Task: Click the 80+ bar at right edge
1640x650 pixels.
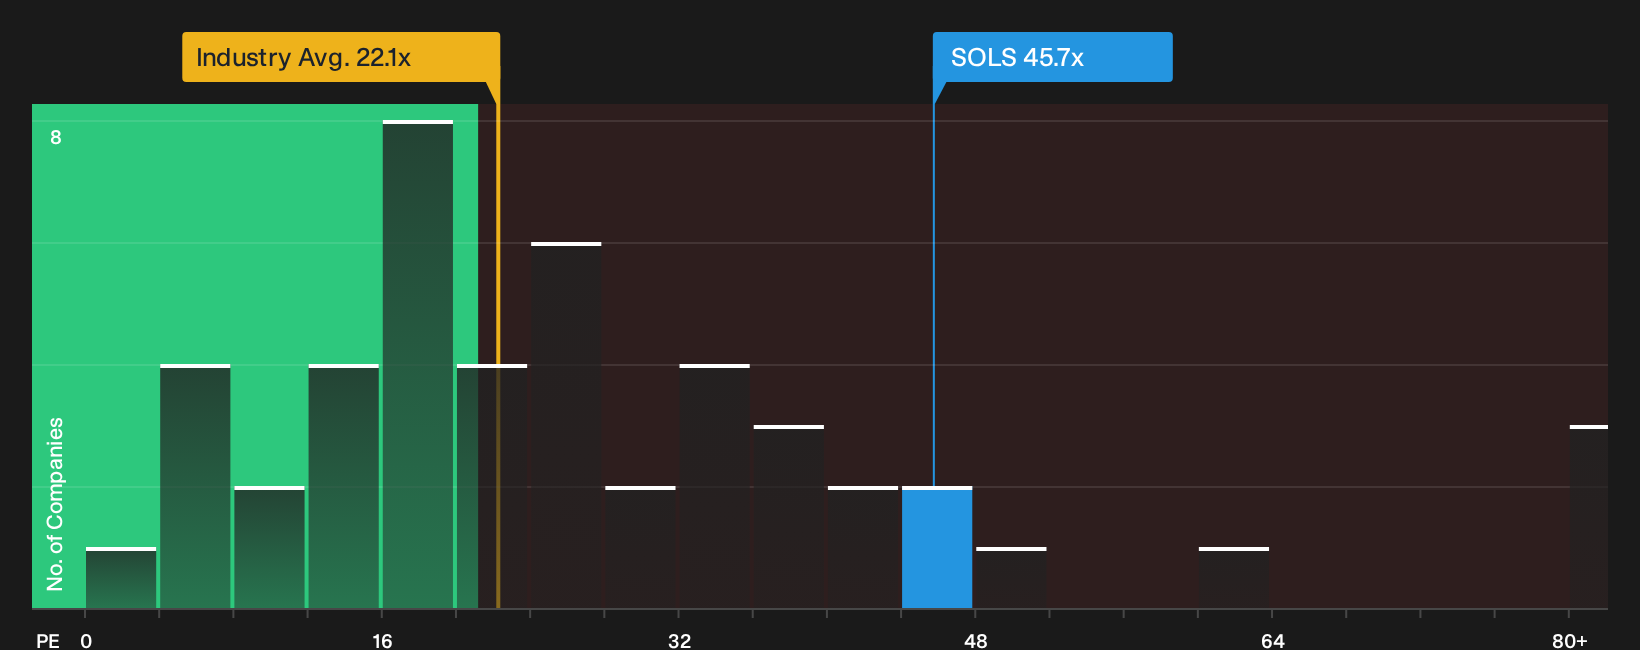Action: [1589, 517]
